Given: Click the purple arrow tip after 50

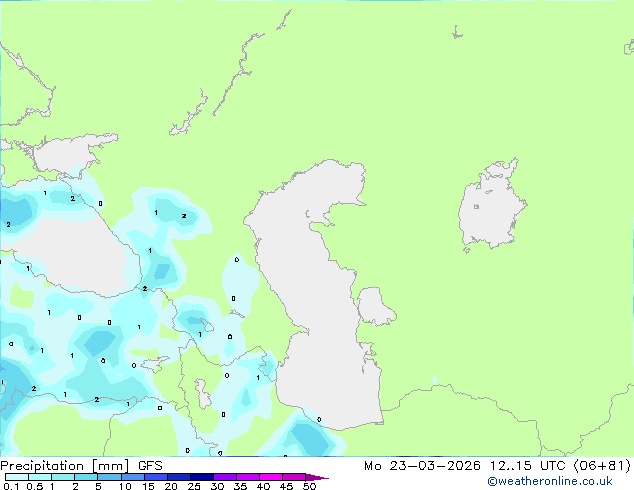Looking at the screenshot, I should tap(317, 478).
